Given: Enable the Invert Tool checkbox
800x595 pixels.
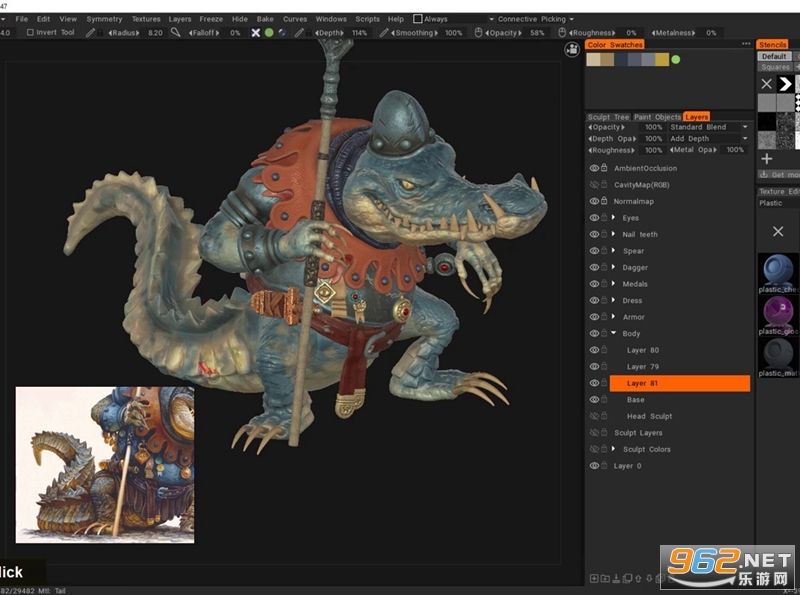Looking at the screenshot, I should click(x=30, y=33).
